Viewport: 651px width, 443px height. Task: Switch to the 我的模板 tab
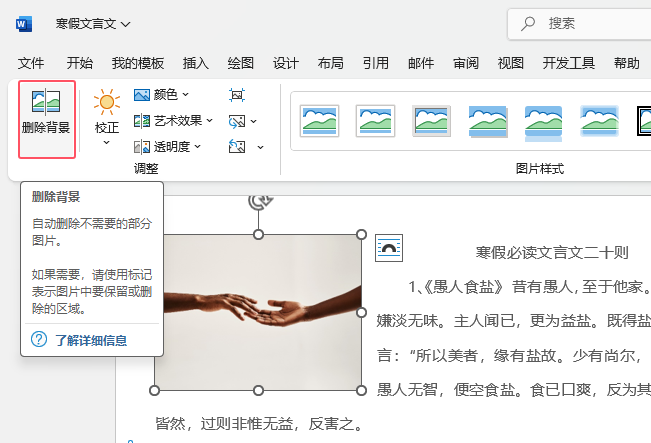138,63
